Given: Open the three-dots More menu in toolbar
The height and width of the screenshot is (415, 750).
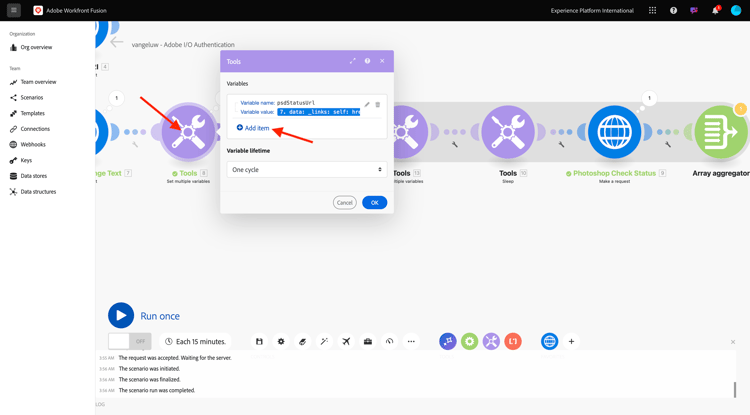Looking at the screenshot, I should (x=411, y=341).
